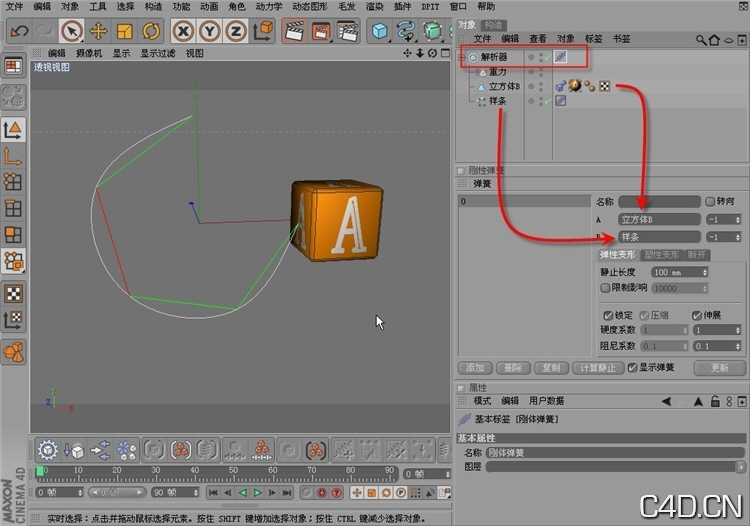Click rigid spring tag on 解析器
This screenshot has height=526, width=750.
pos(561,57)
